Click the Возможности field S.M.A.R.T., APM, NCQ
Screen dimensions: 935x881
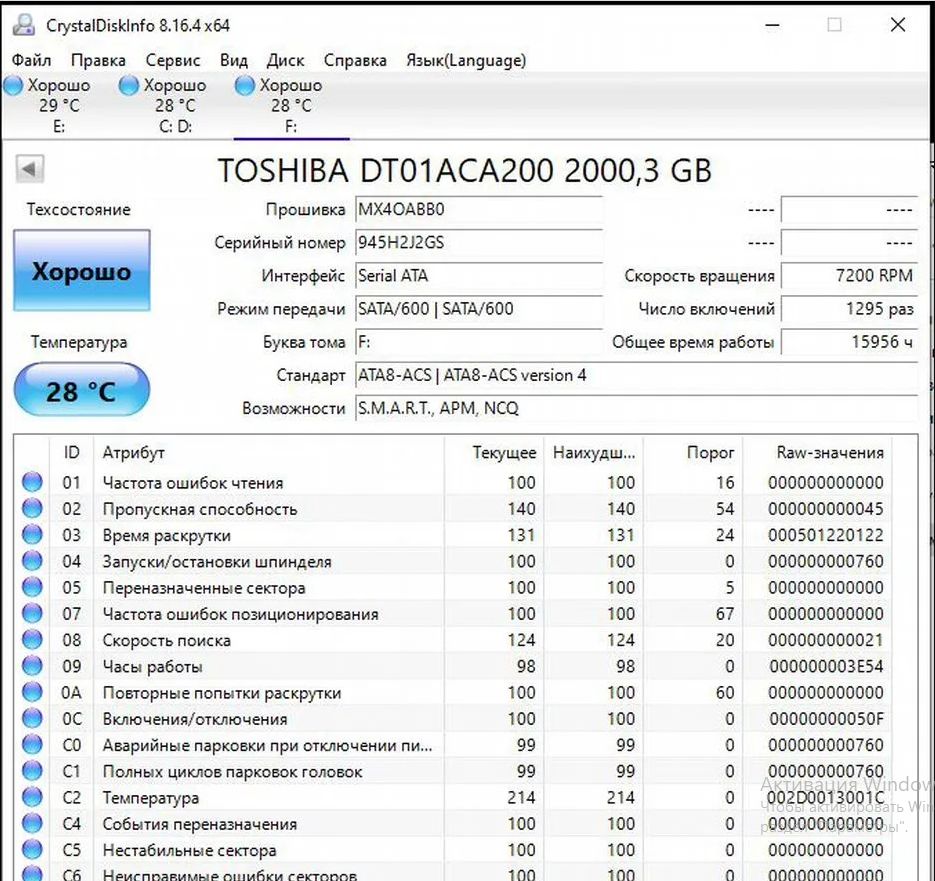pos(636,409)
